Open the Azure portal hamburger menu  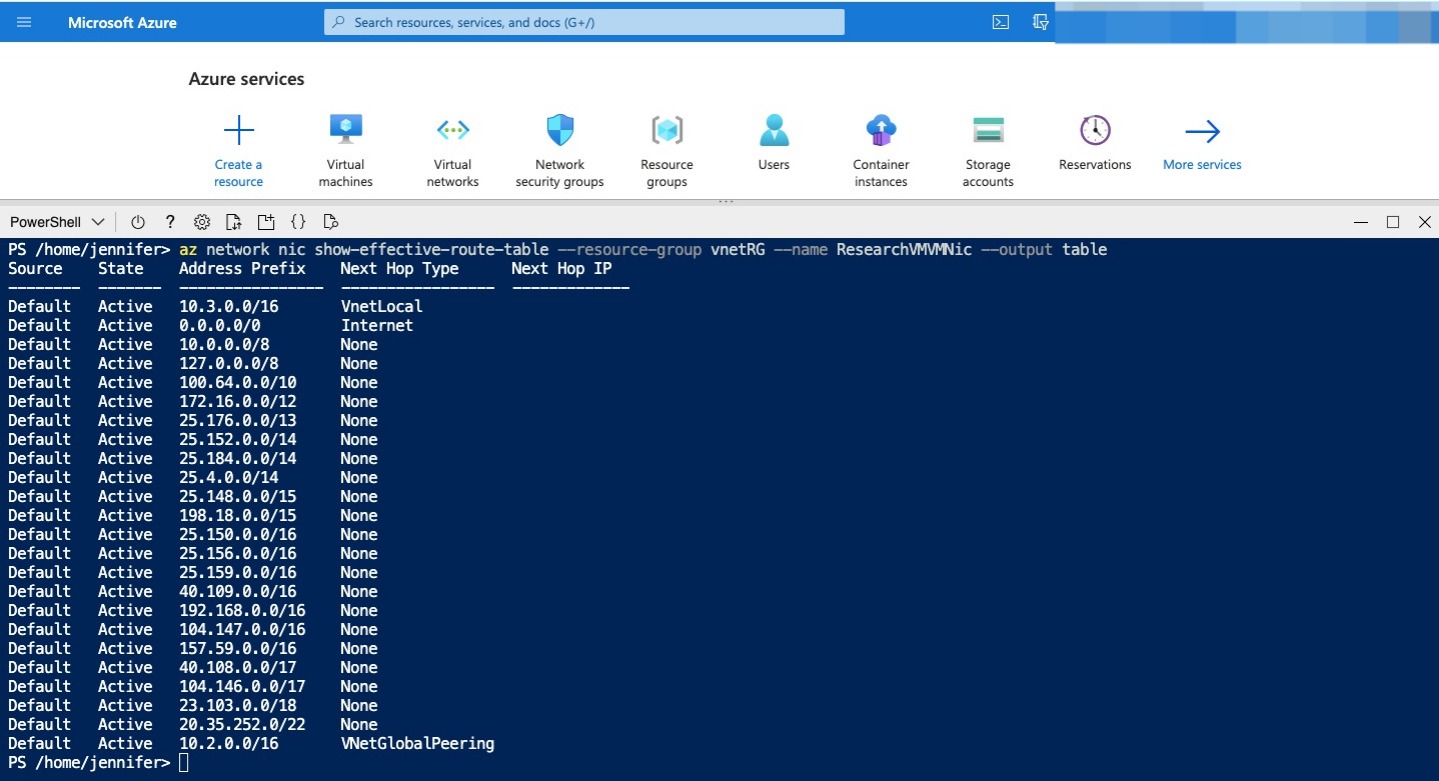(24, 22)
